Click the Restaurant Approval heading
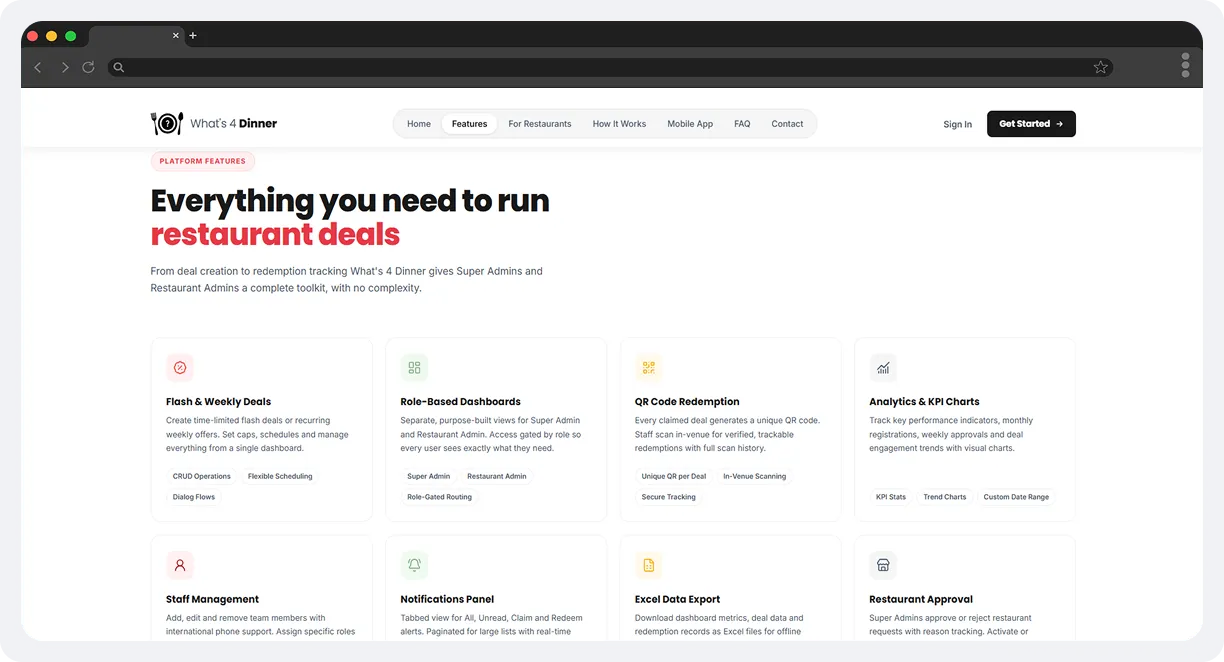The image size is (1224, 662). point(921,599)
